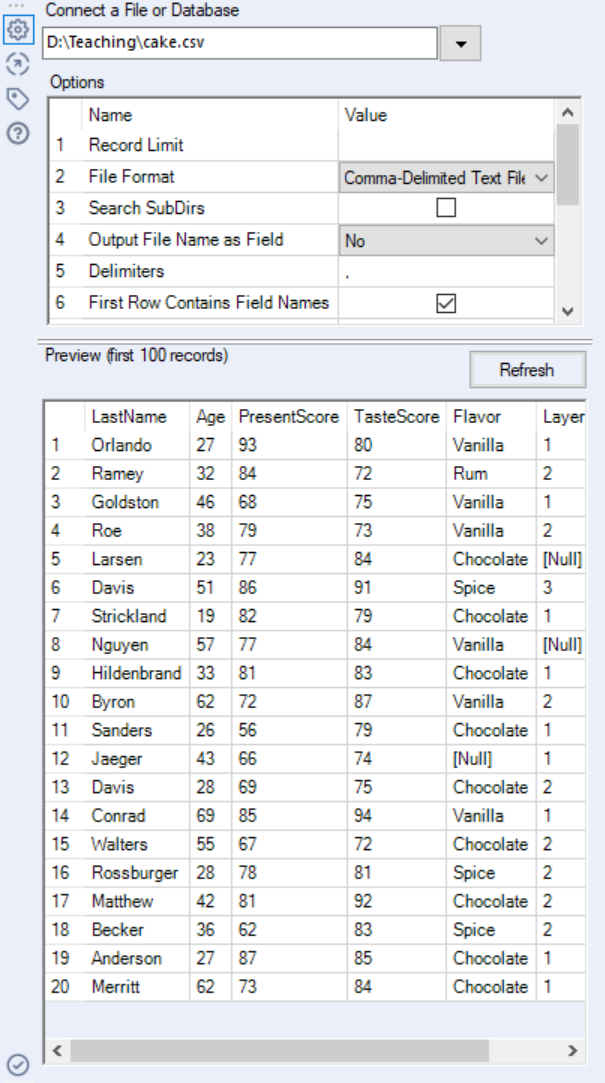The image size is (605, 1083).
Task: Open the Annotation tag tab
Action: 16,98
